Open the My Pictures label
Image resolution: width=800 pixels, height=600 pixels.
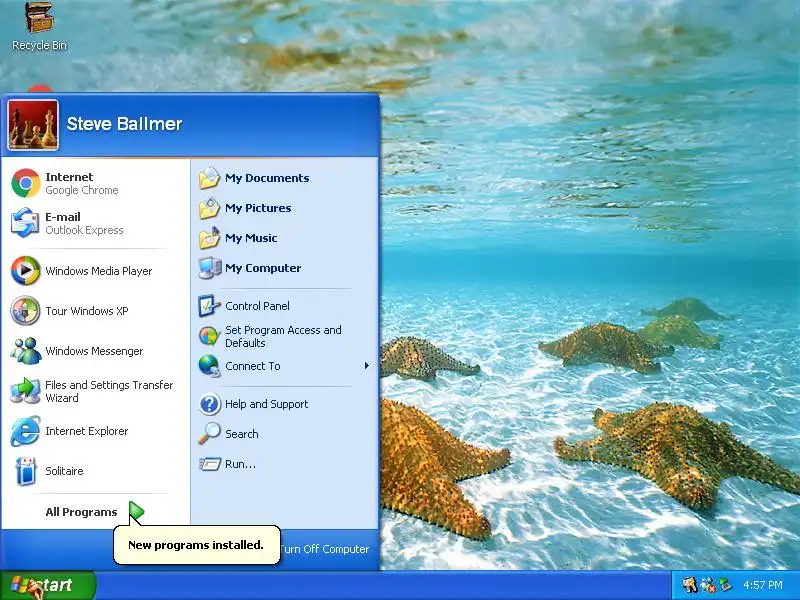pyautogui.click(x=258, y=208)
